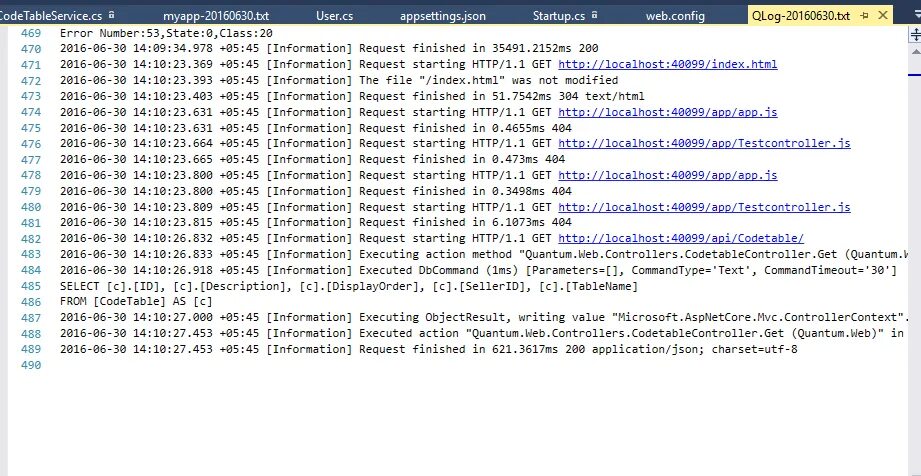Click 'Executed DbCommand (1ms)' text on line 484

(x=439, y=270)
